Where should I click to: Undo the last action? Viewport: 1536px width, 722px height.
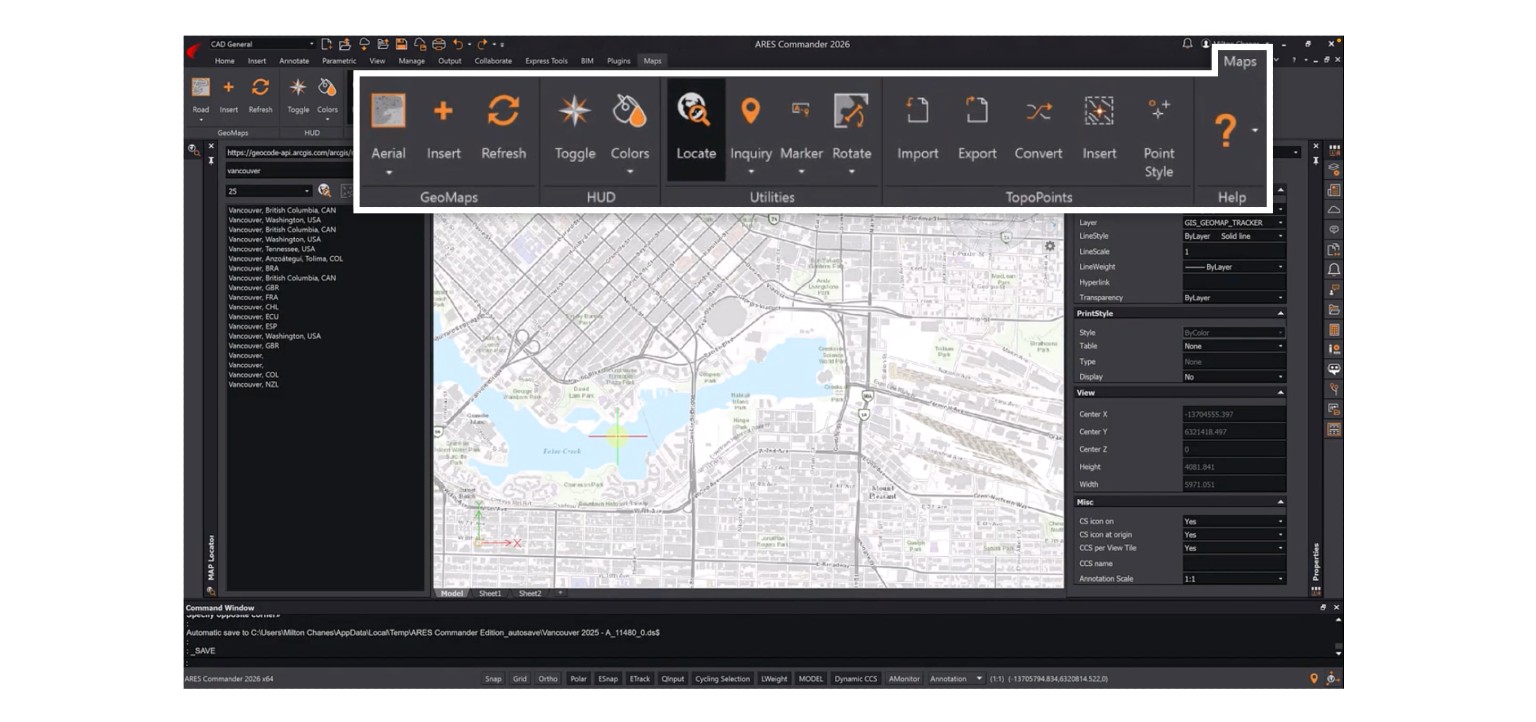point(457,44)
